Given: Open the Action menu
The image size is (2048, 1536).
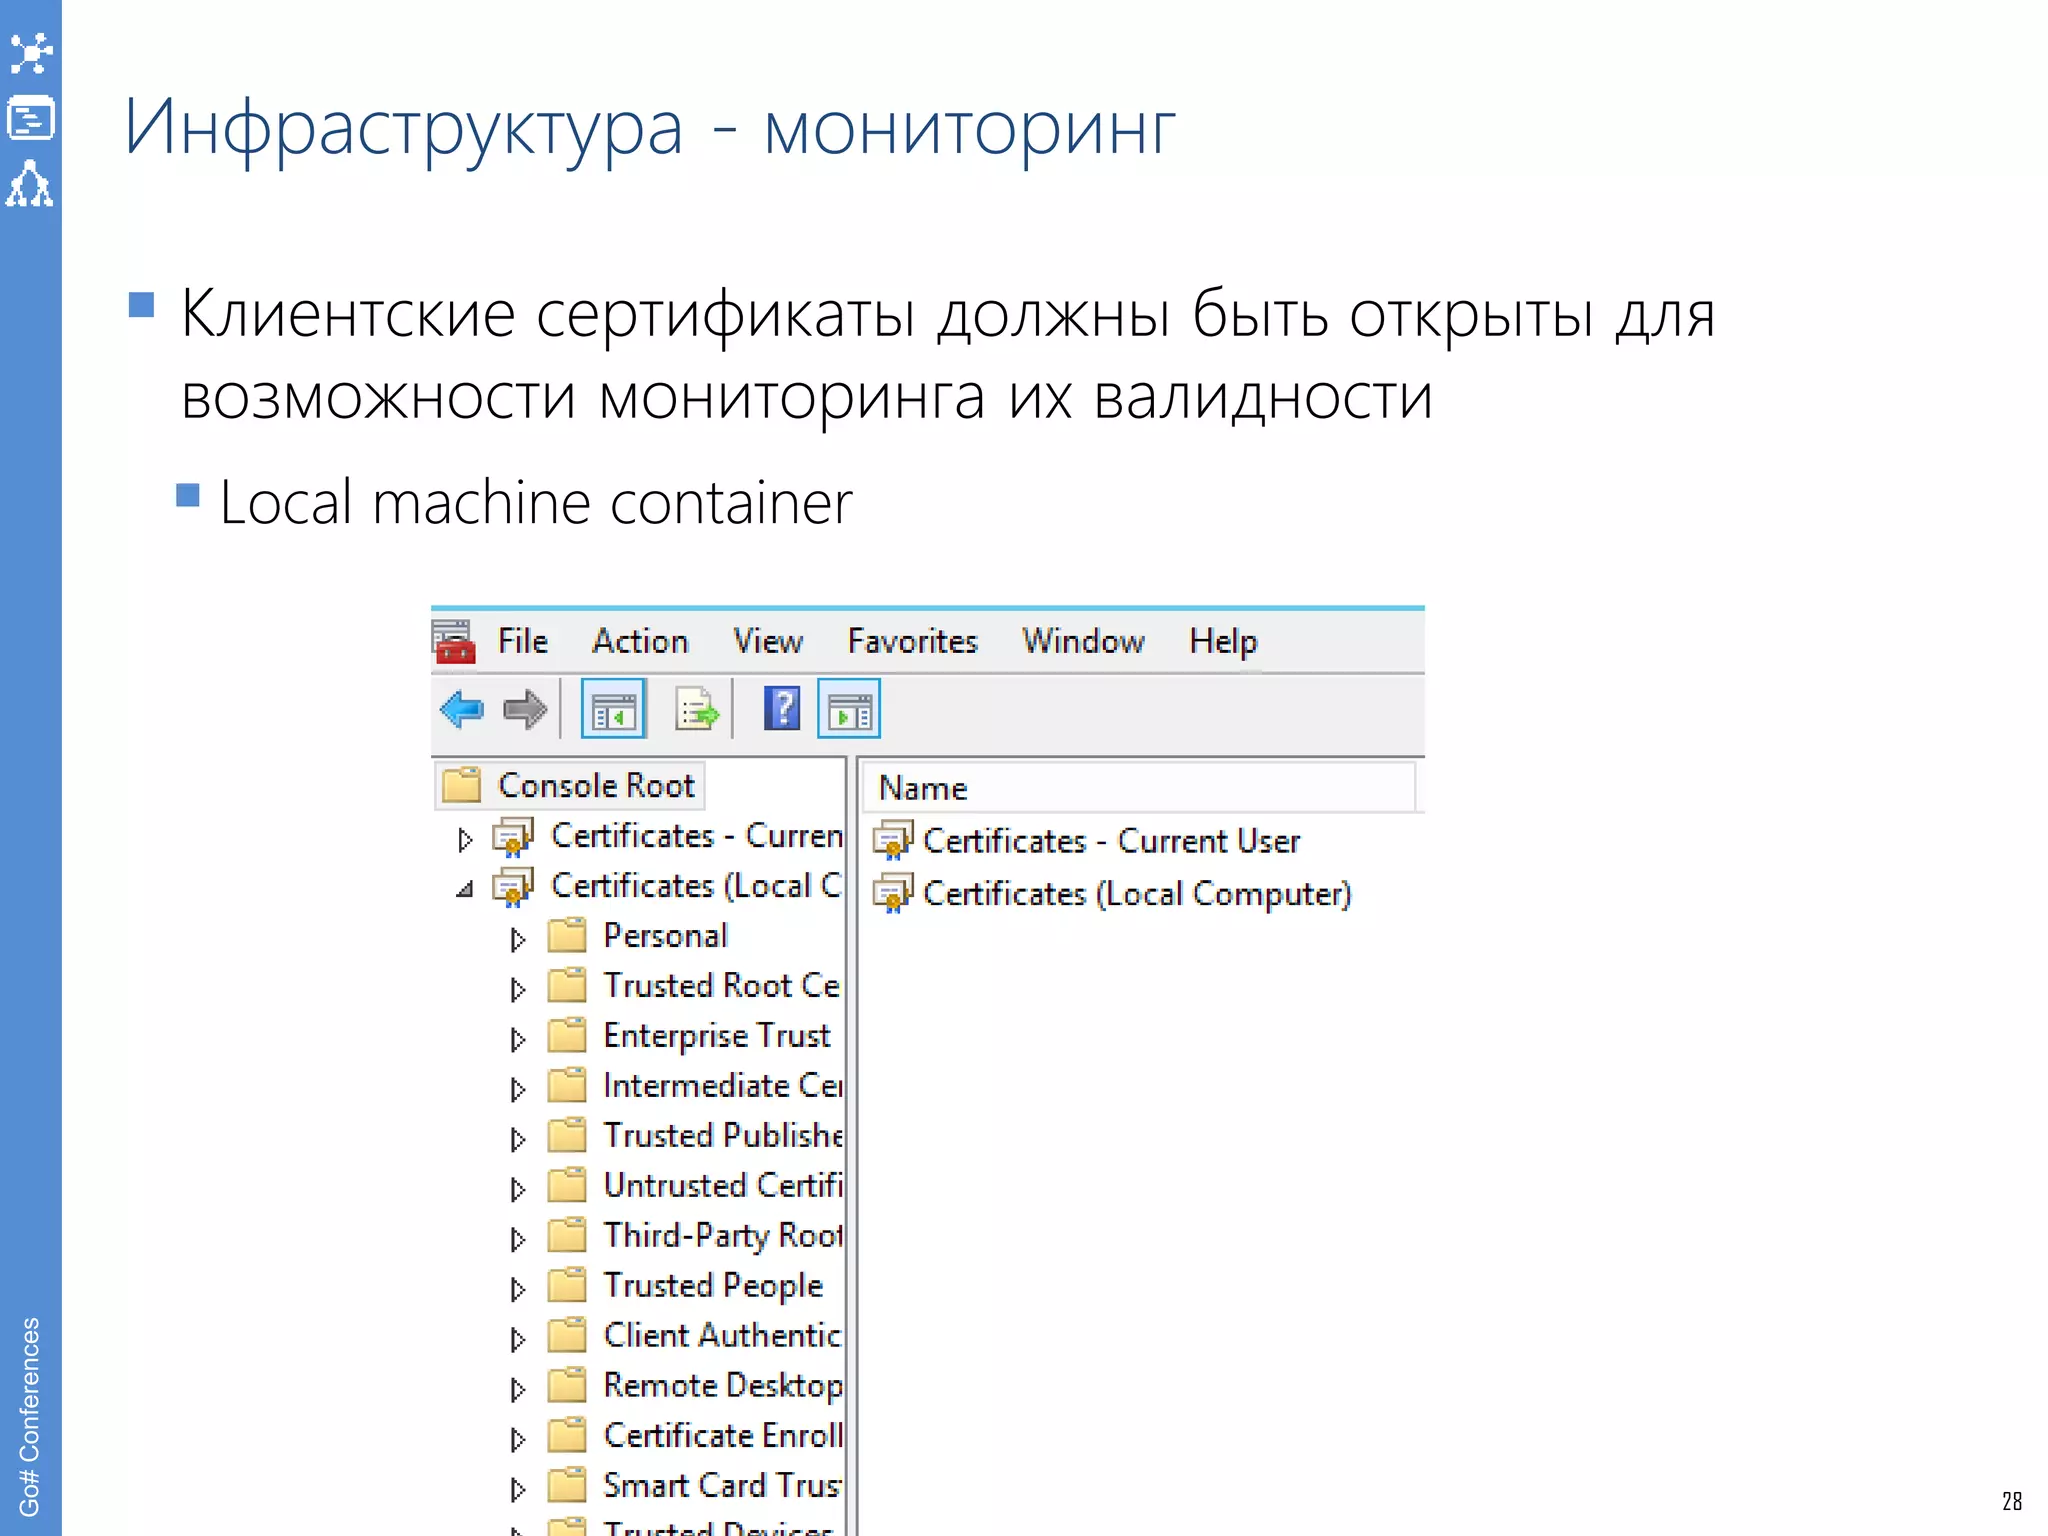Looking at the screenshot, I should [640, 641].
